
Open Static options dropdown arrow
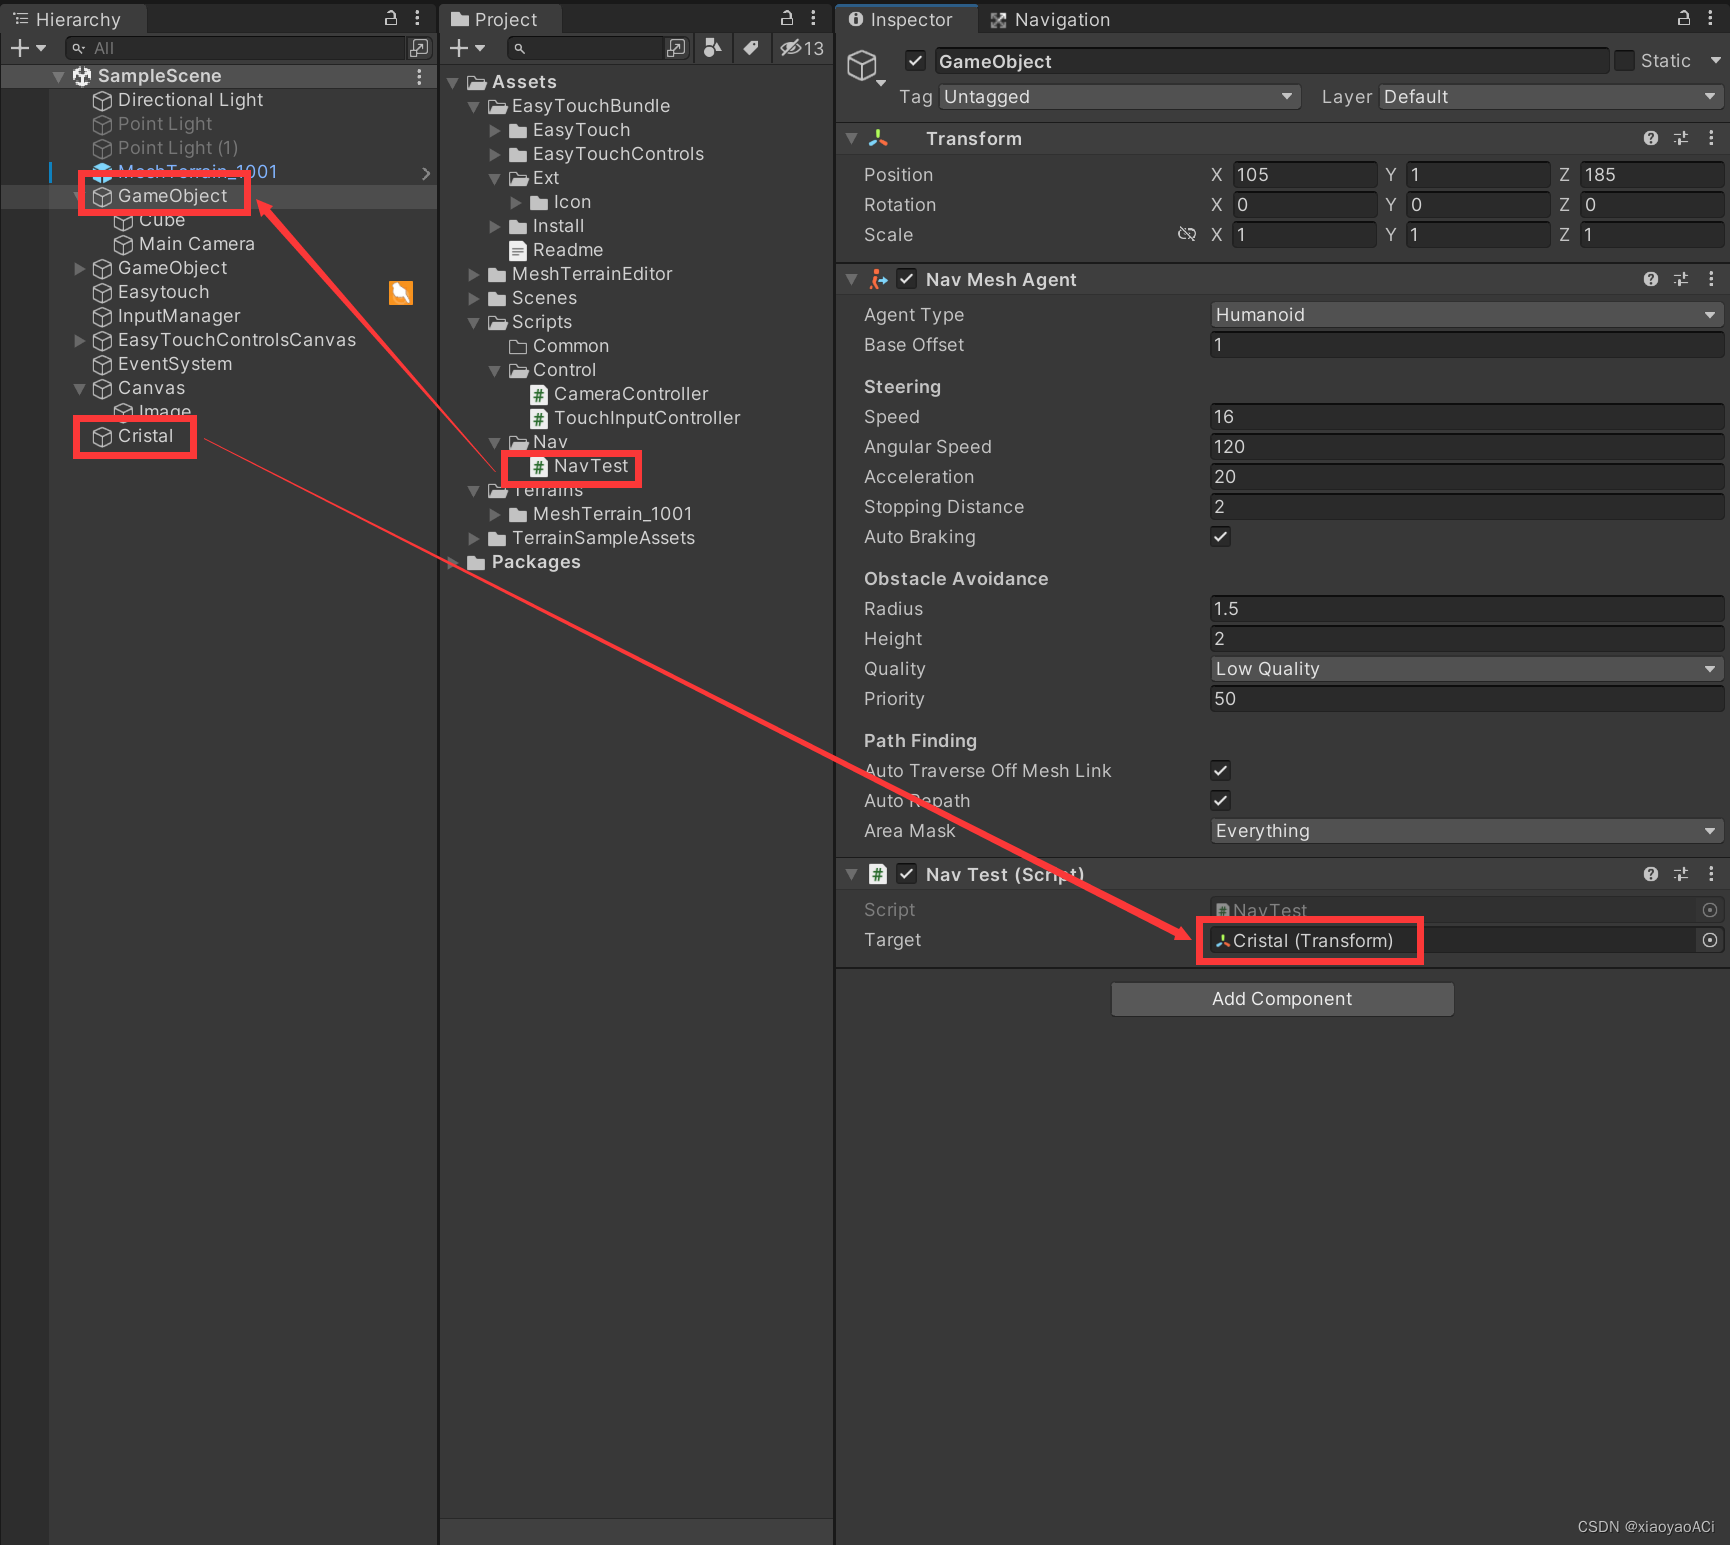1715,61
